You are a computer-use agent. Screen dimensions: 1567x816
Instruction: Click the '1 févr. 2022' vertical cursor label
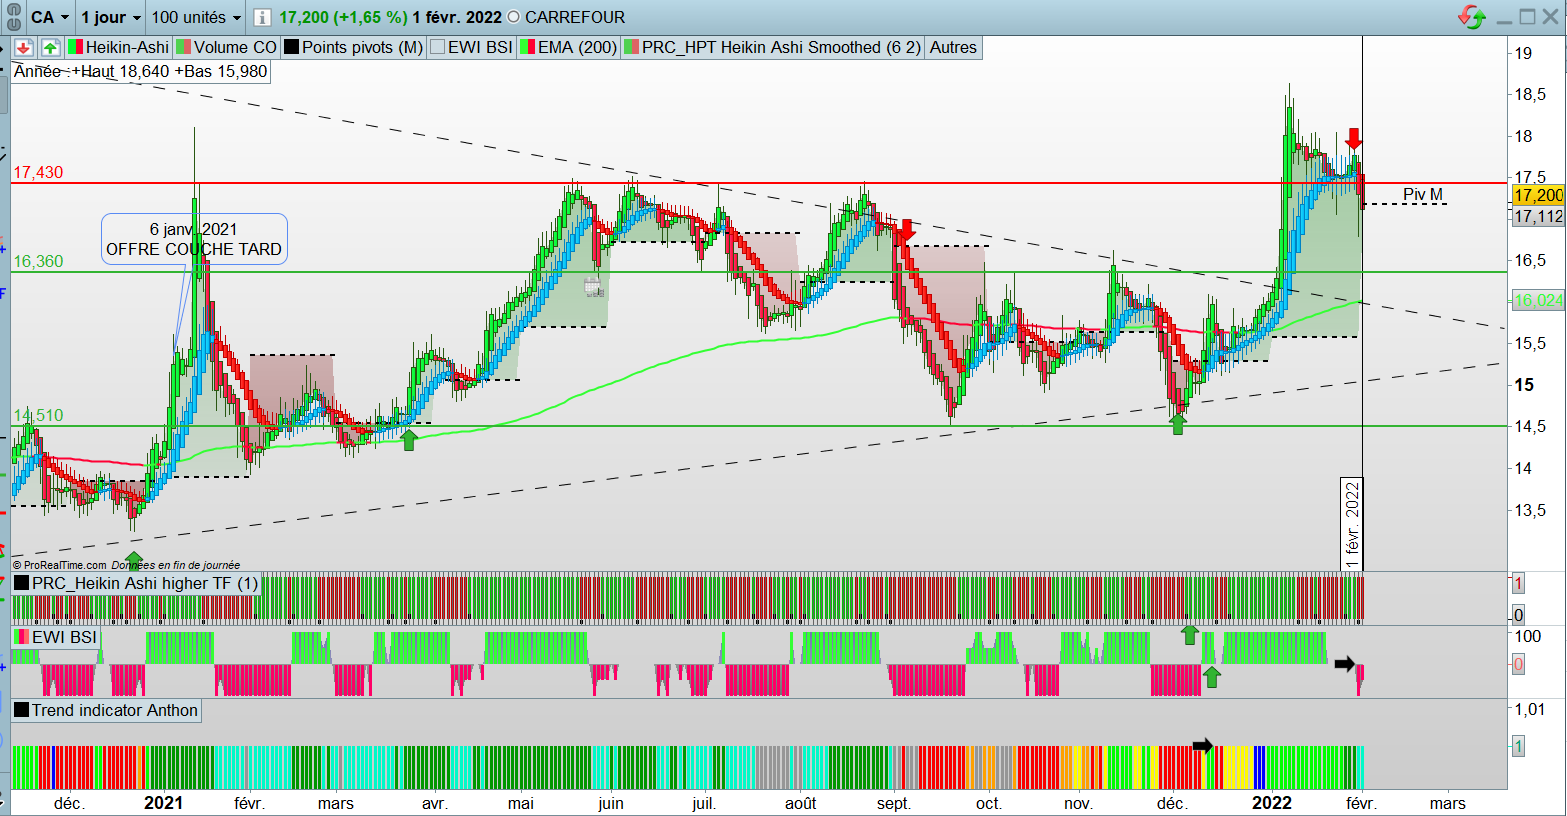point(1352,524)
